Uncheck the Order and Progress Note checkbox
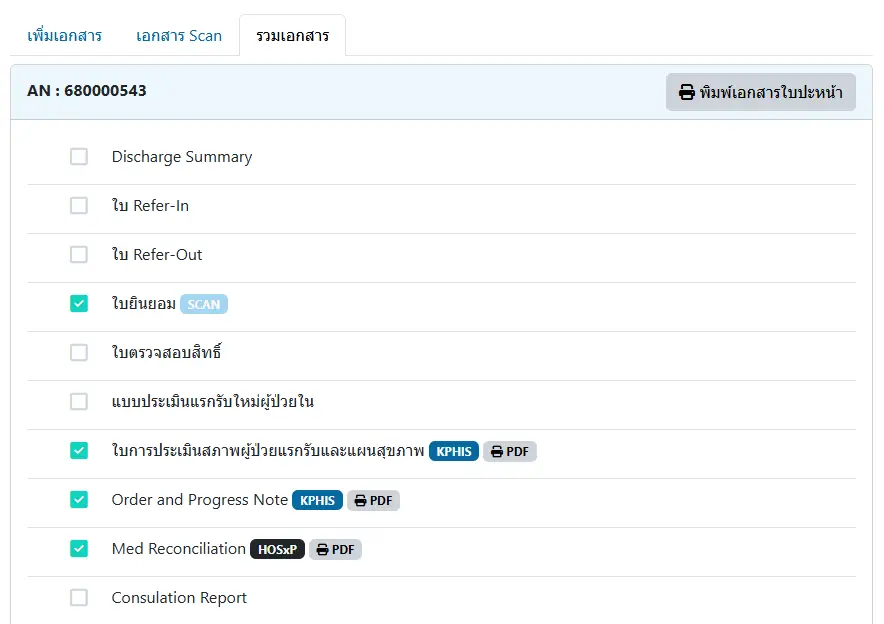884x624 pixels. [78, 500]
